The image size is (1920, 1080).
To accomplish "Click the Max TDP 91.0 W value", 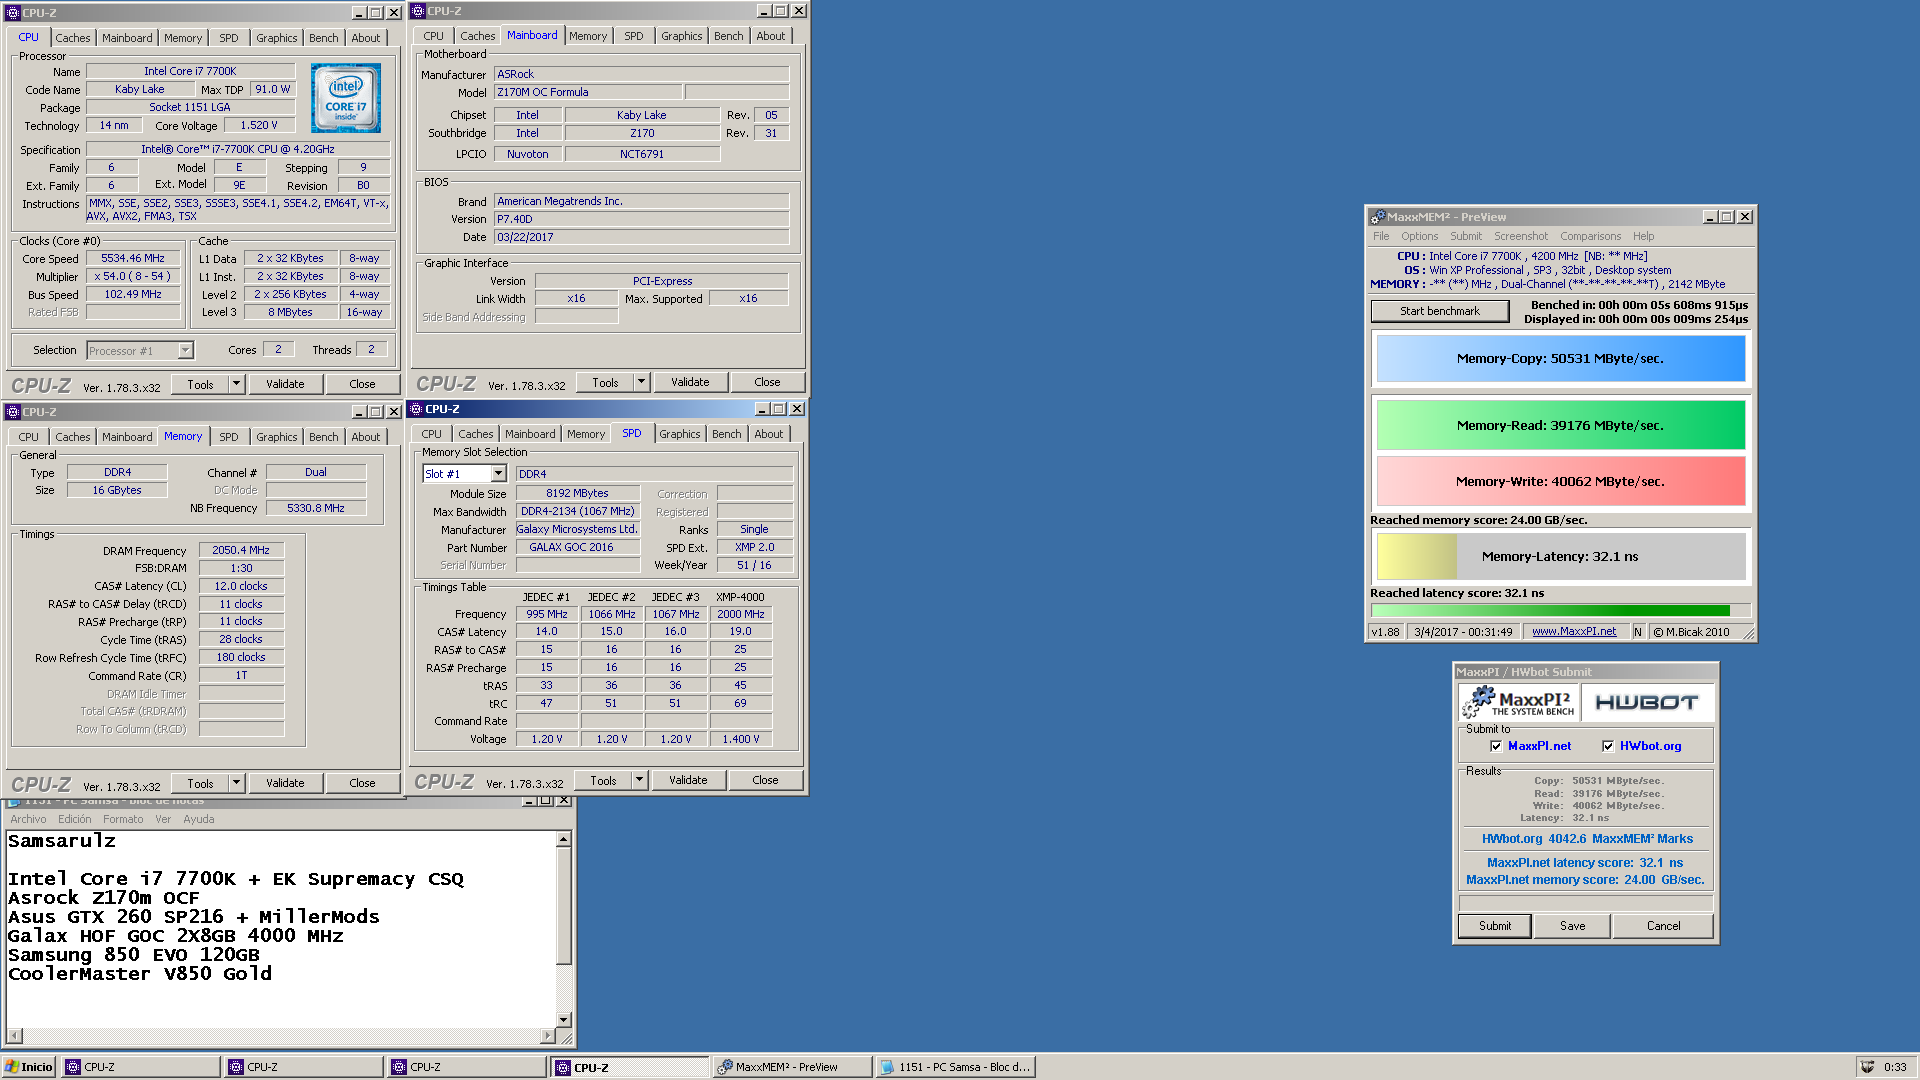I will [272, 89].
